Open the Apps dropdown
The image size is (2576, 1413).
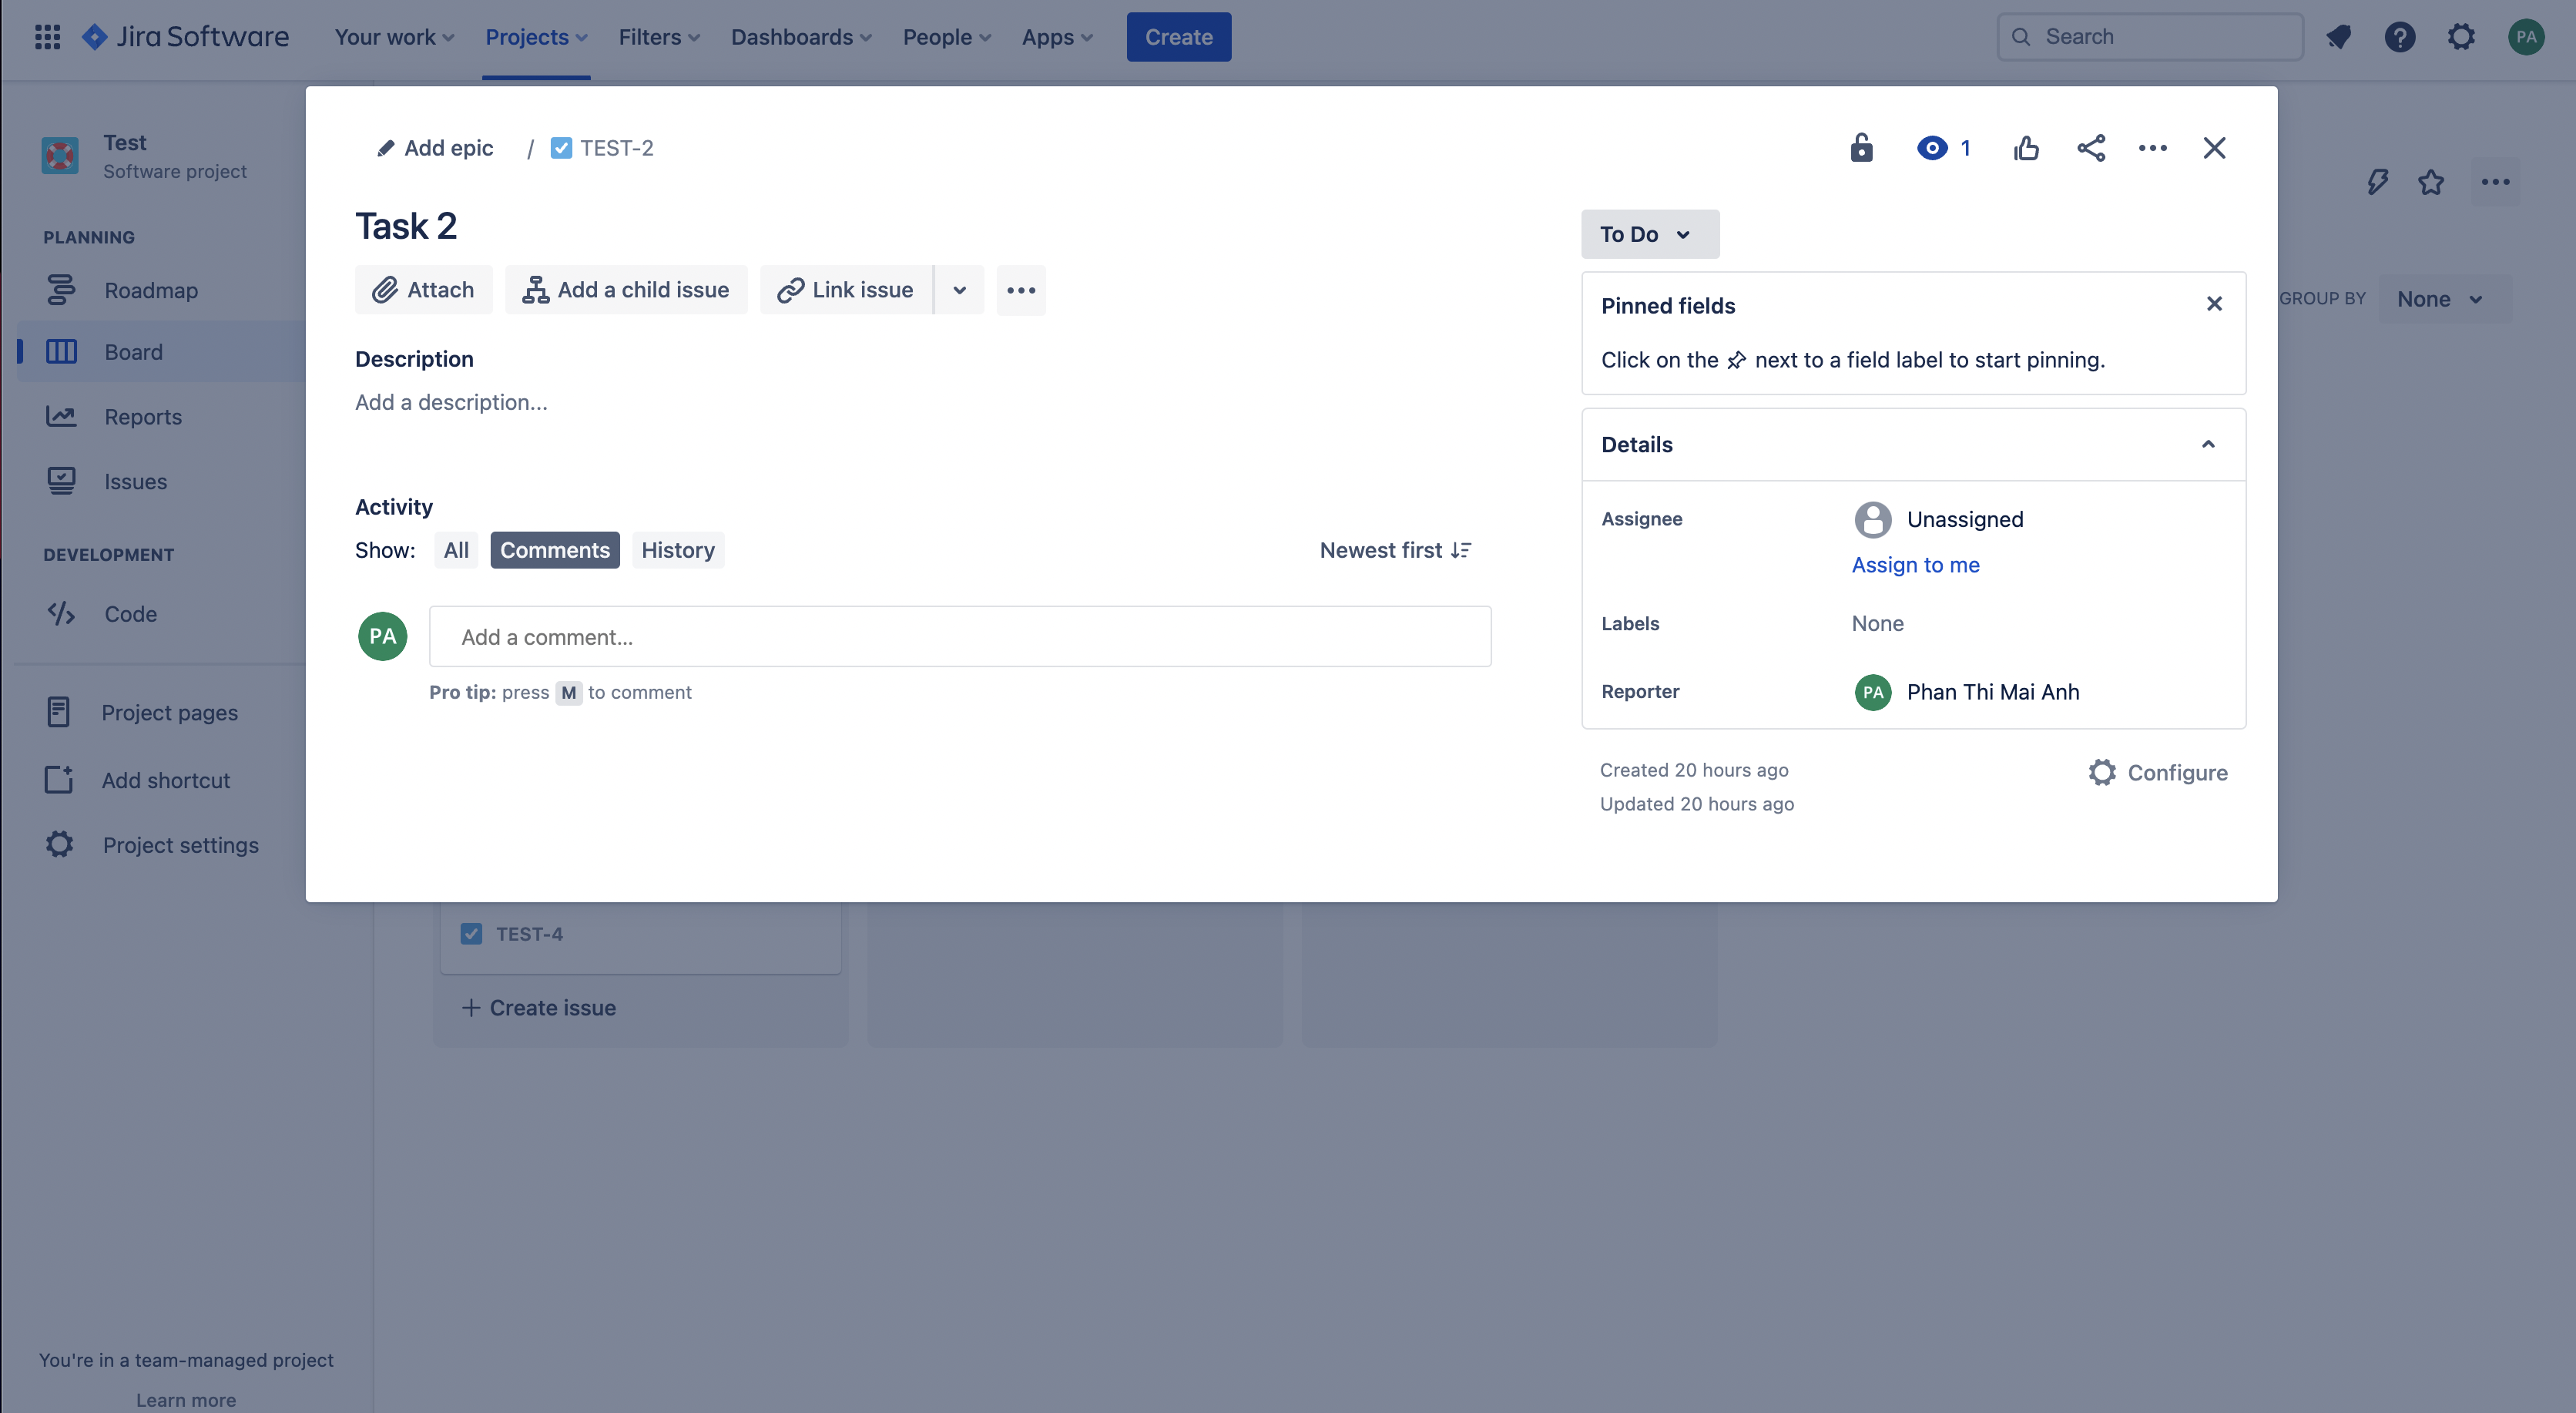coord(1057,37)
